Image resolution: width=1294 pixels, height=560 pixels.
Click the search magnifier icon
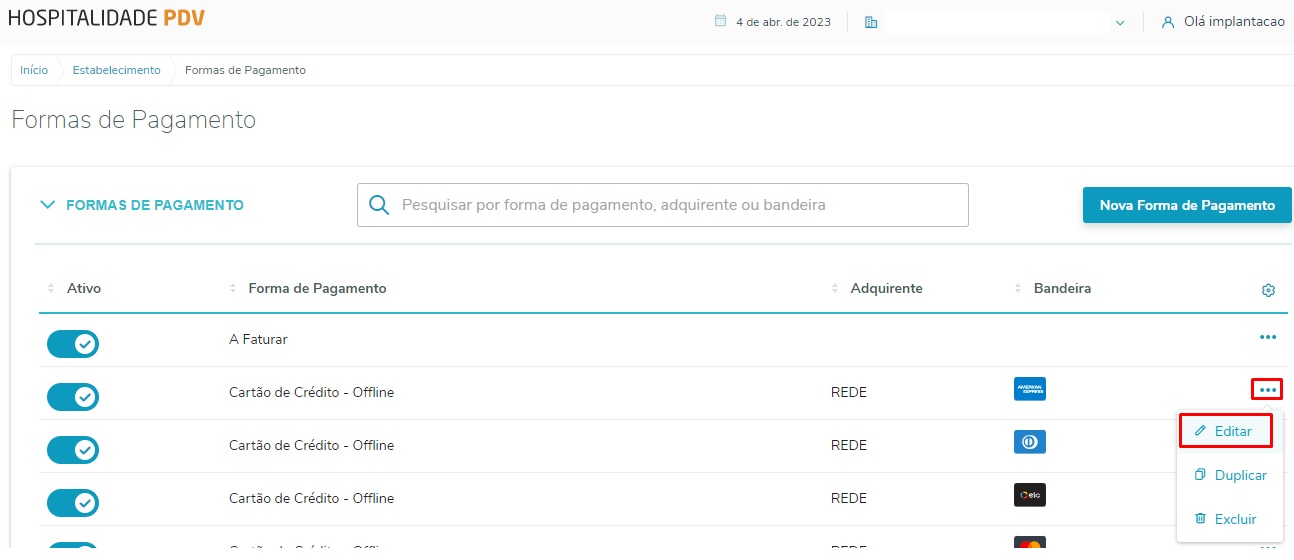pos(379,205)
